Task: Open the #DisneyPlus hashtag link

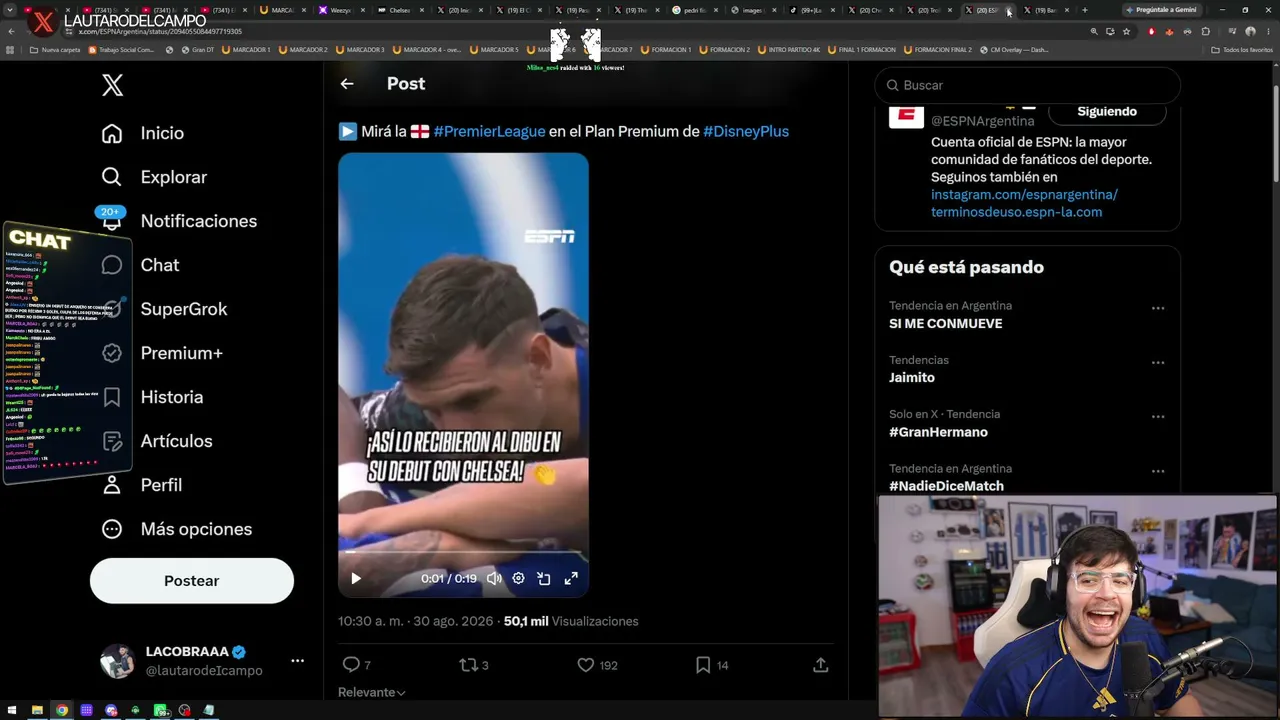Action: (x=746, y=131)
